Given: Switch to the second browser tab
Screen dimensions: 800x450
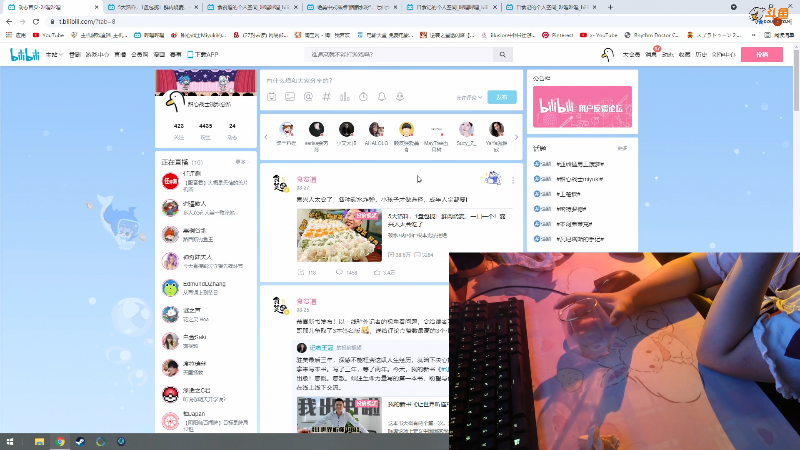Looking at the screenshot, I should coord(151,7).
